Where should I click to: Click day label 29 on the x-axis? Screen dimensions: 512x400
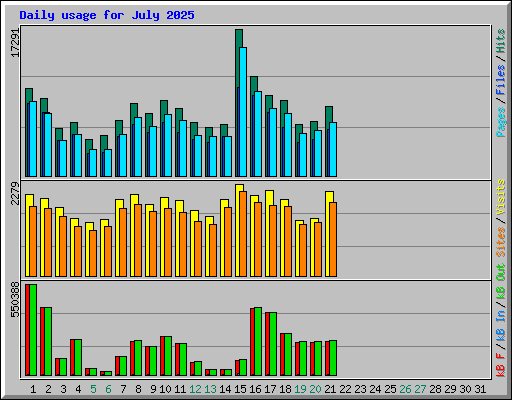pyautogui.click(x=450, y=389)
